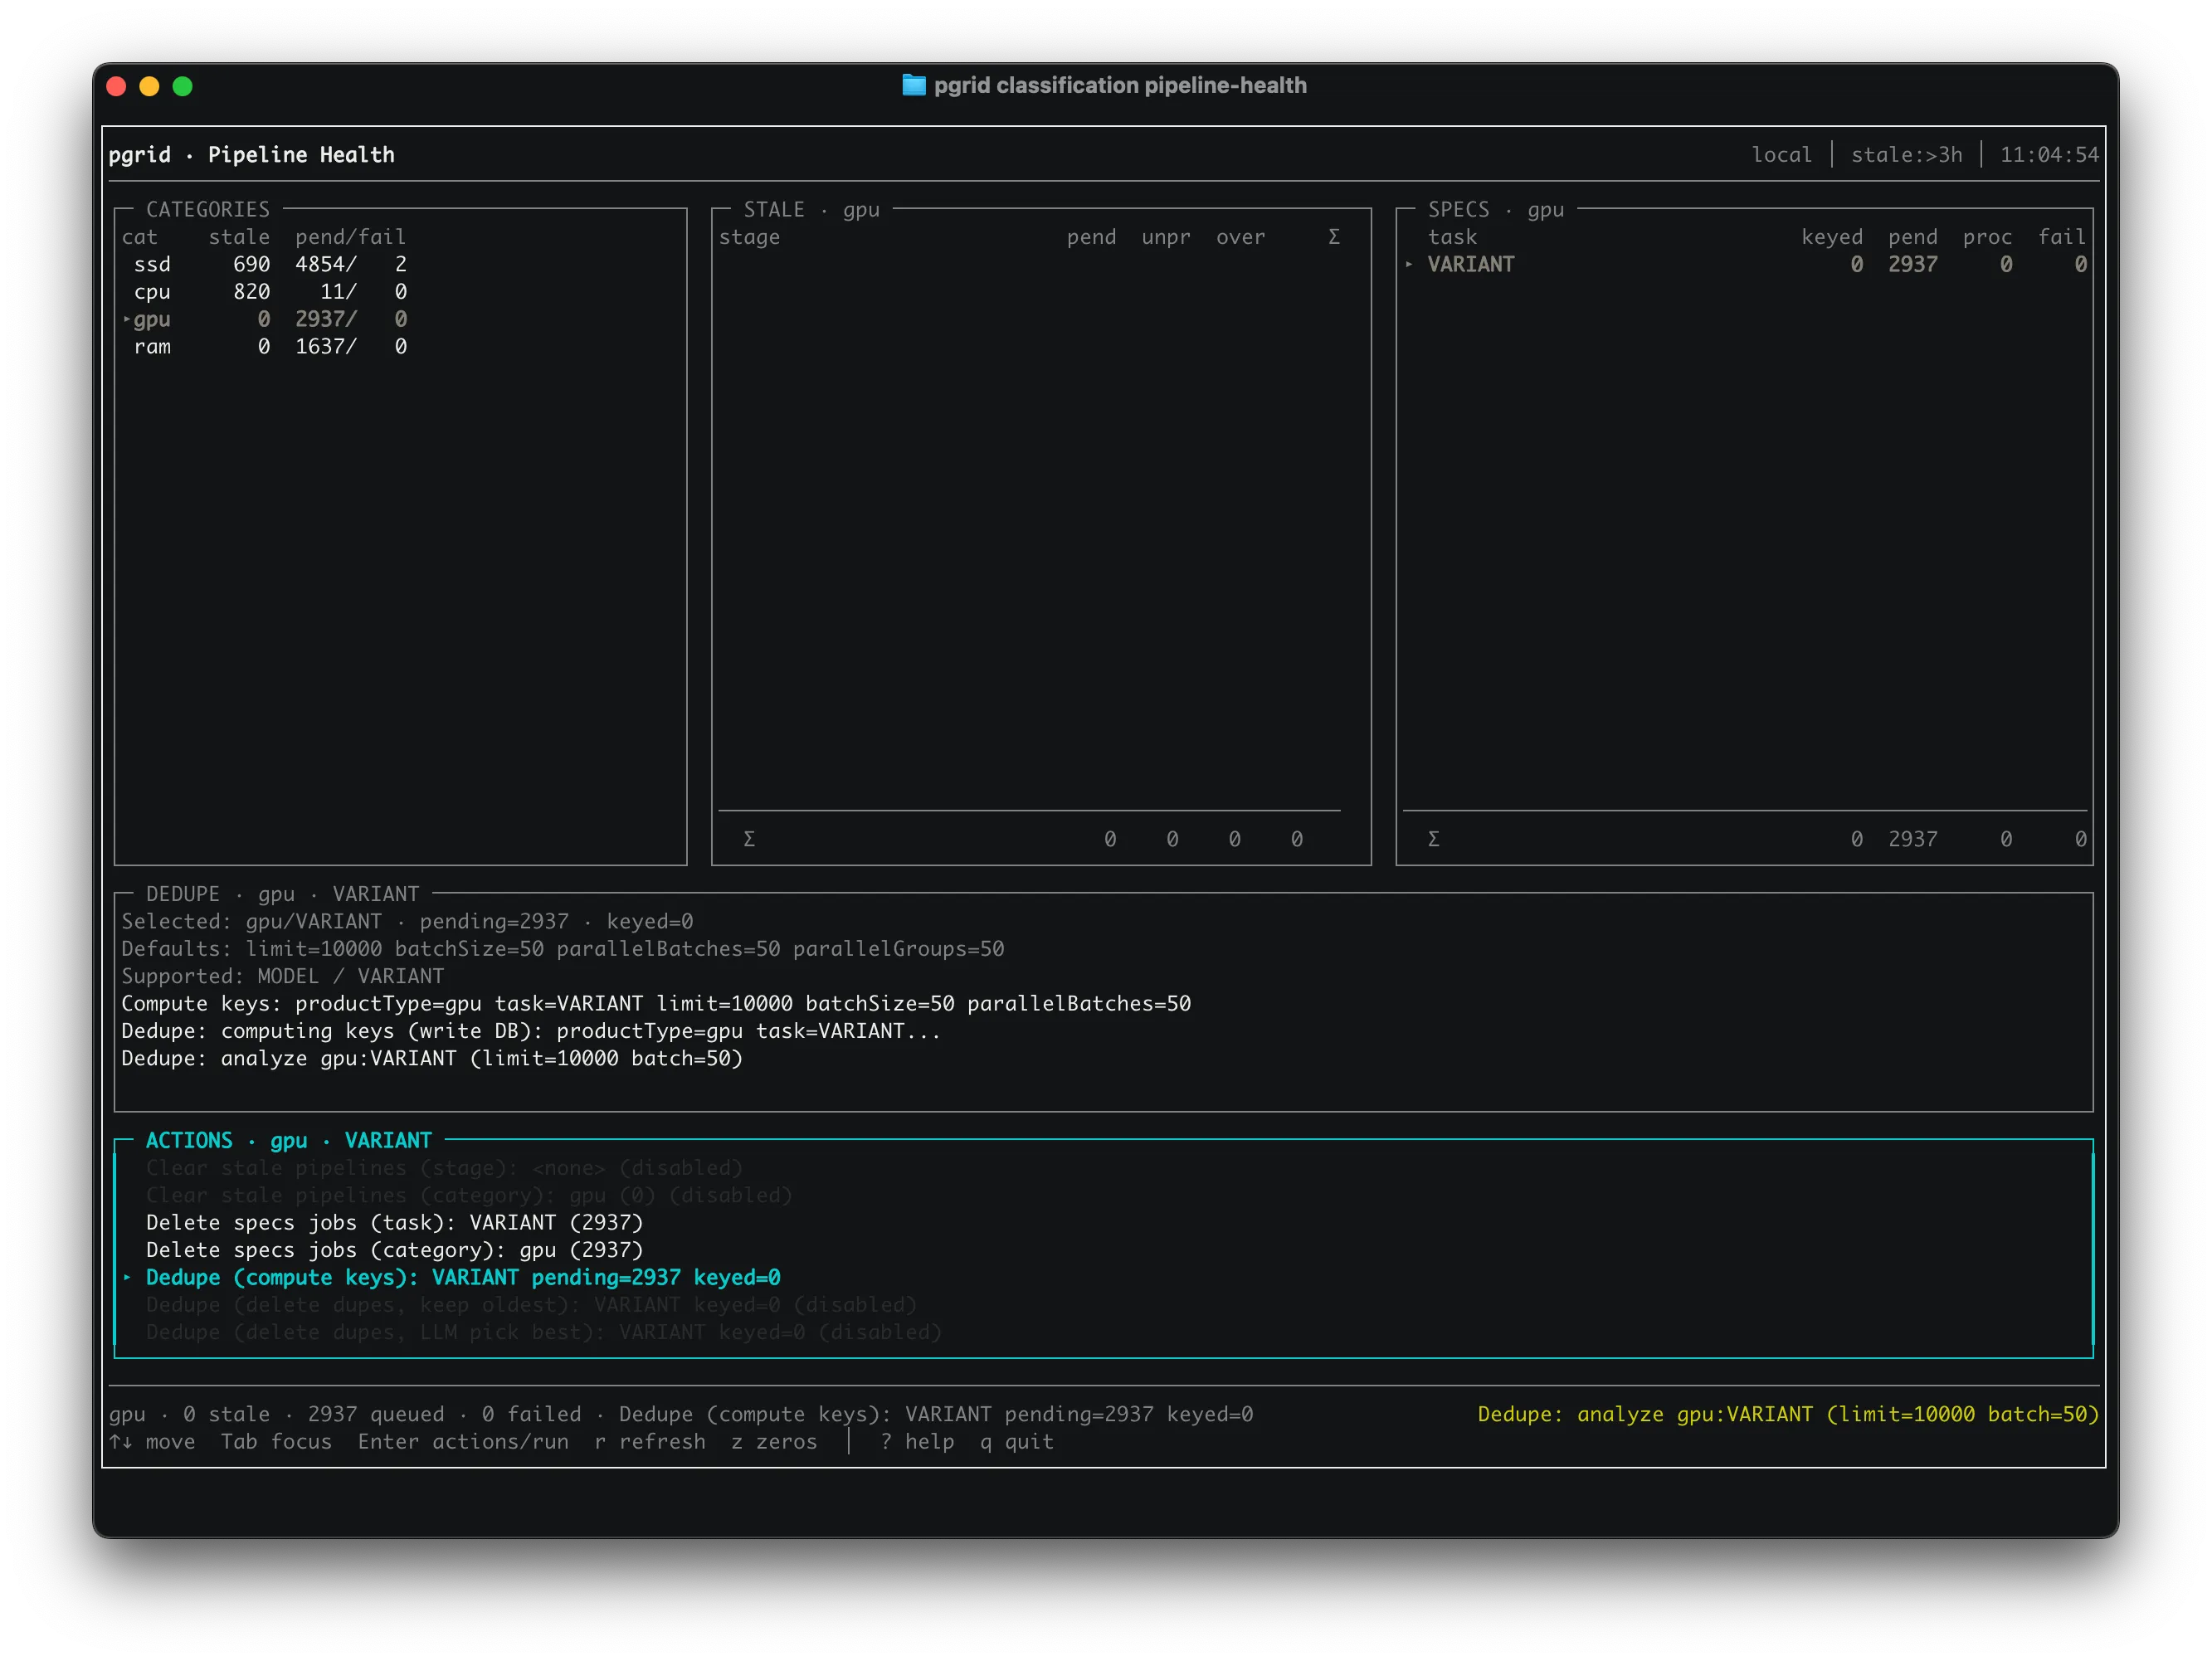Click the stale:>3h indicator in header

(1906, 155)
